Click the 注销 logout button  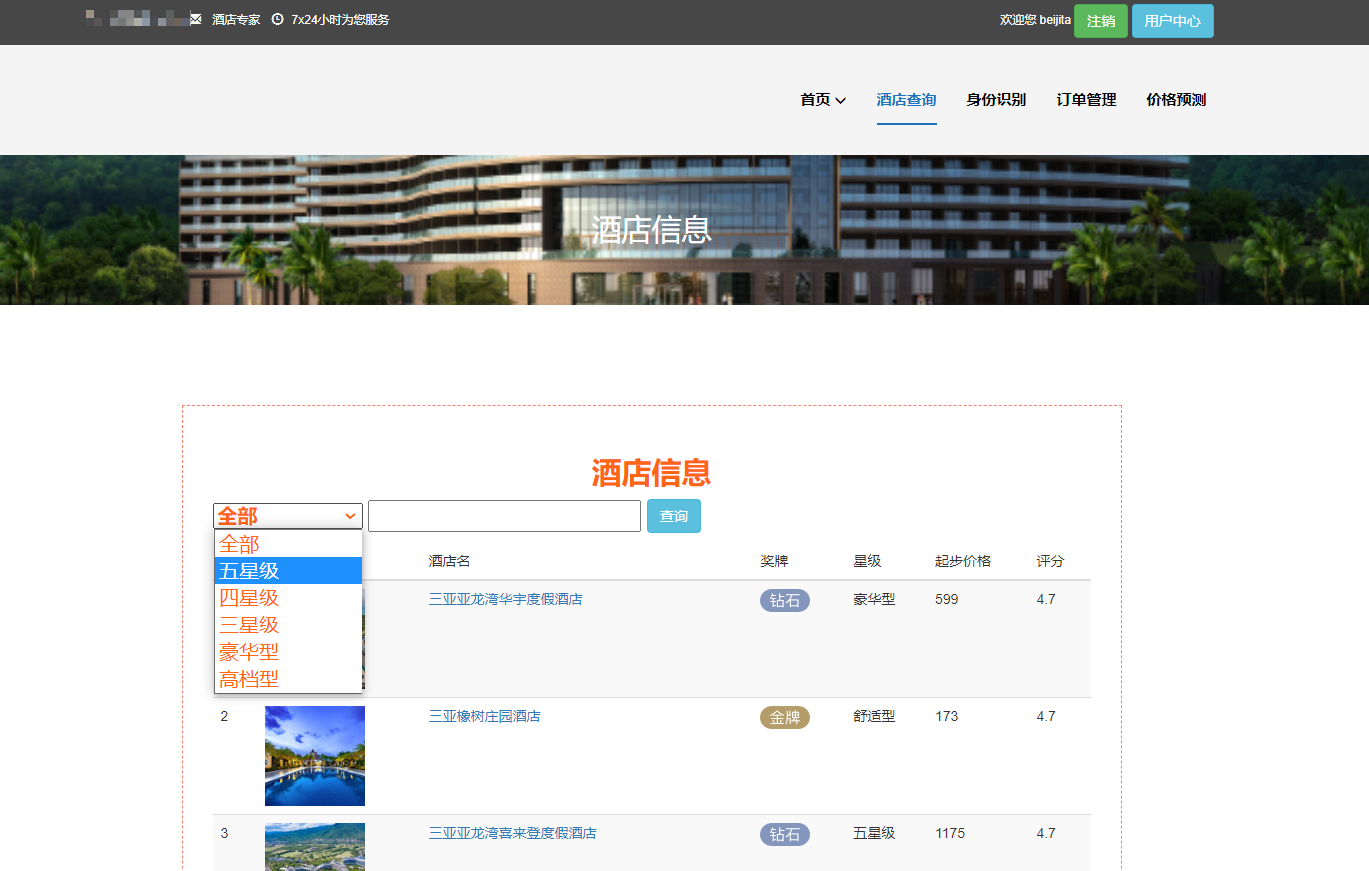(x=1101, y=21)
